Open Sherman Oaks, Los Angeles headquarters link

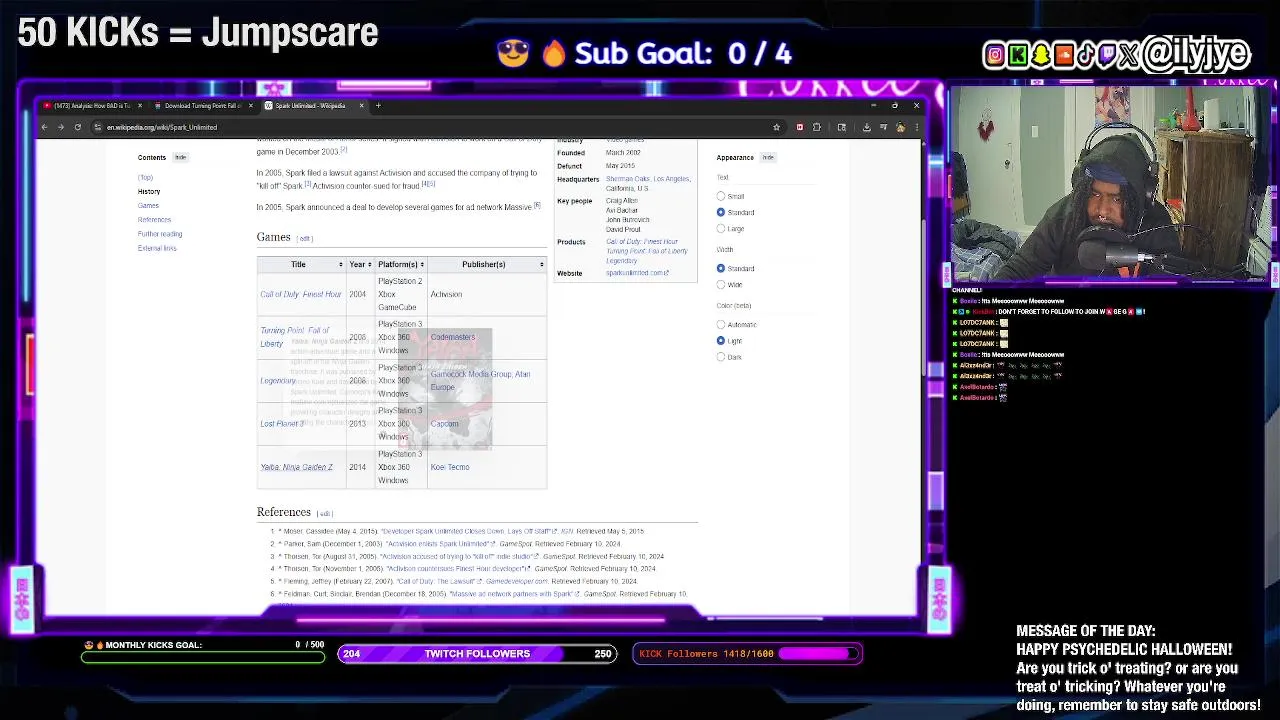[x=648, y=179]
